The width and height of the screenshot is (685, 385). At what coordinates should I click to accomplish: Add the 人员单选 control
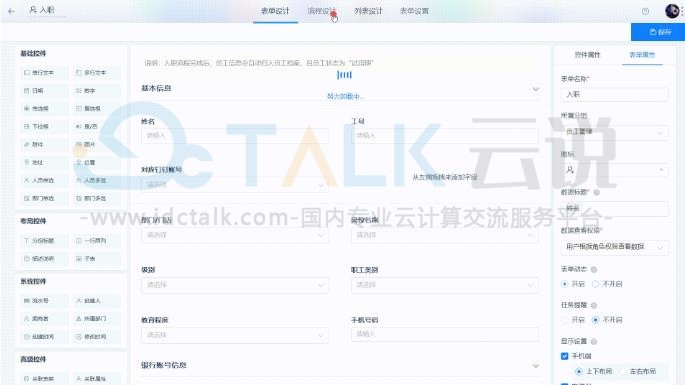pyautogui.click(x=44, y=180)
